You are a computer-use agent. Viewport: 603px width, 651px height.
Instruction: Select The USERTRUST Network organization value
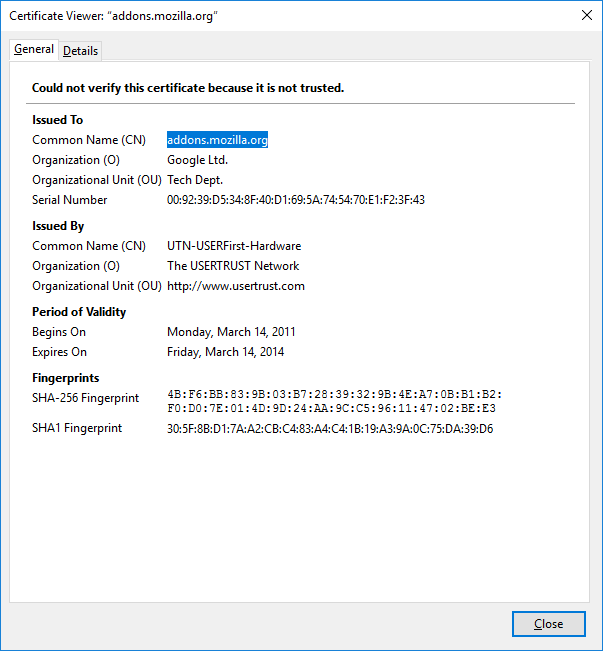tap(233, 266)
